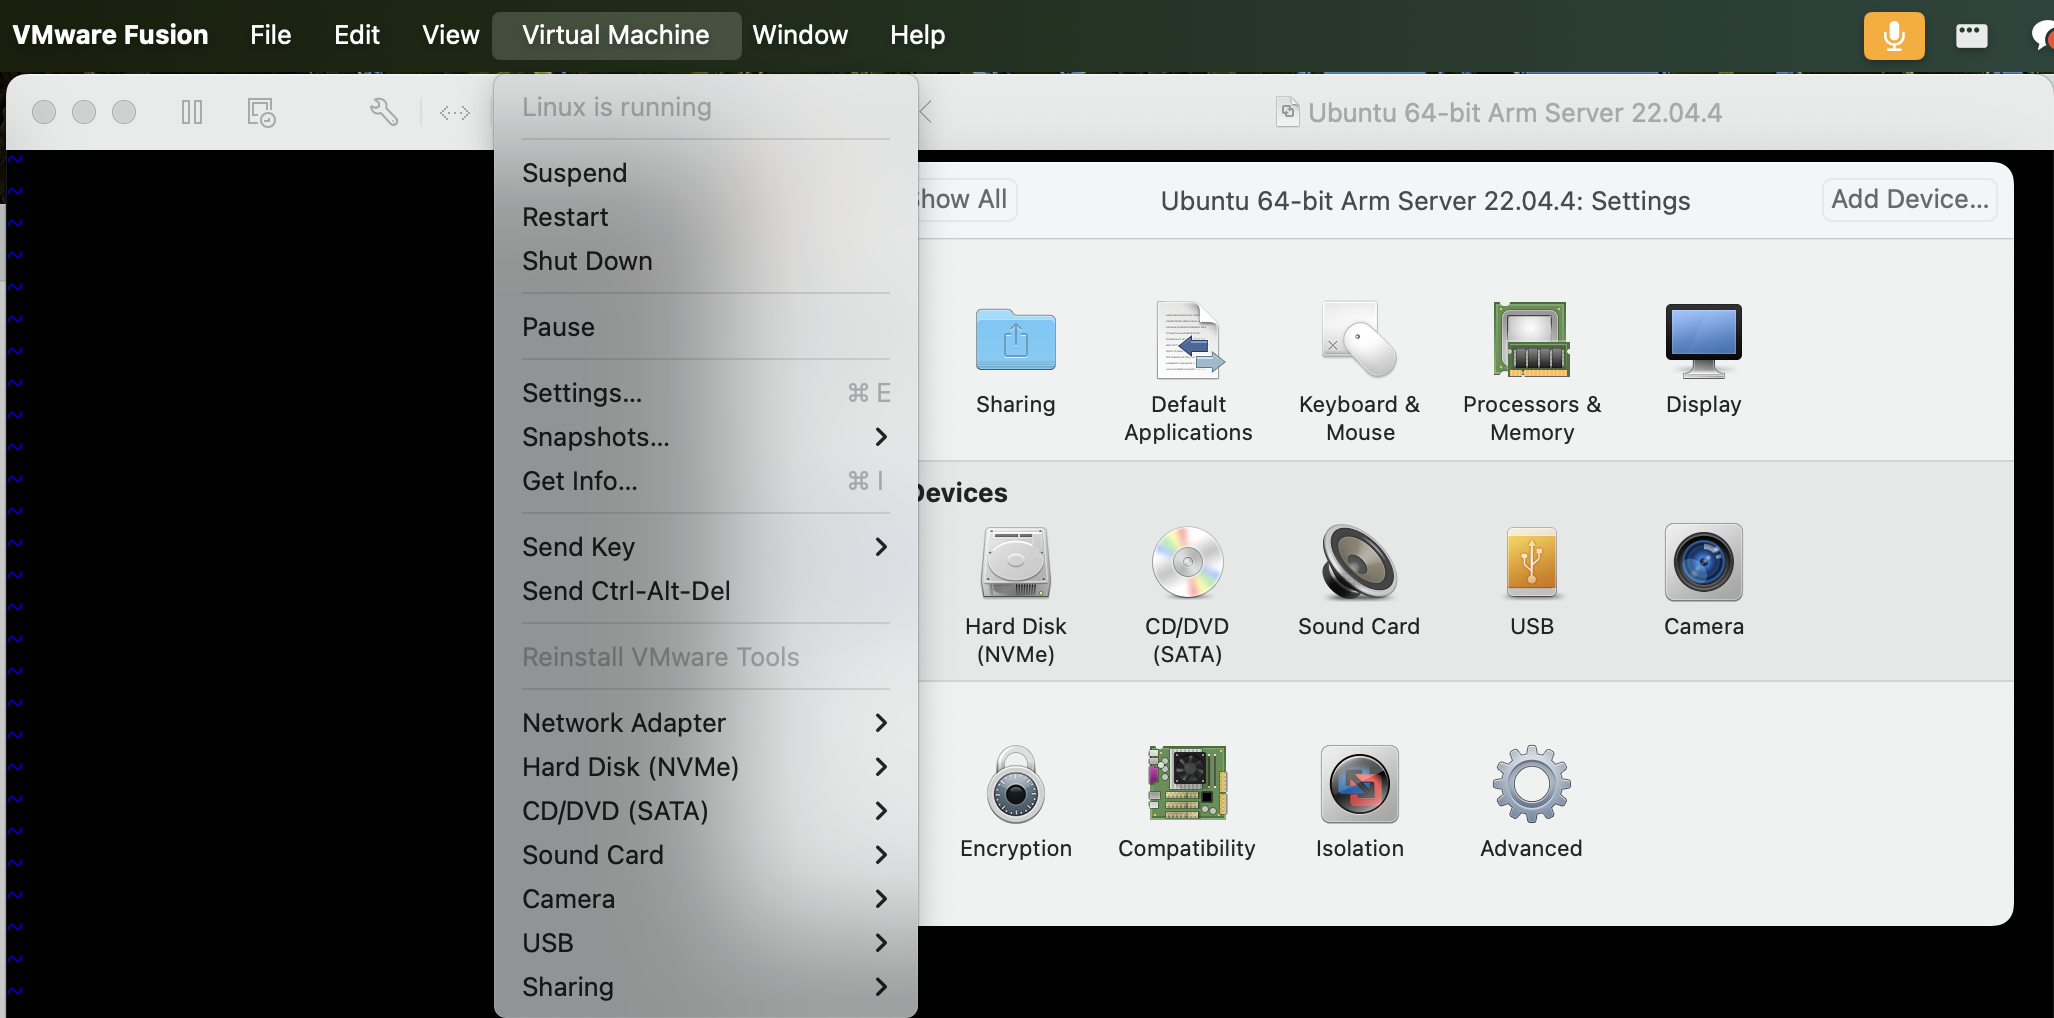The image size is (2054, 1018).
Task: Expand the Network Adapter submenu
Action: [x=705, y=723]
